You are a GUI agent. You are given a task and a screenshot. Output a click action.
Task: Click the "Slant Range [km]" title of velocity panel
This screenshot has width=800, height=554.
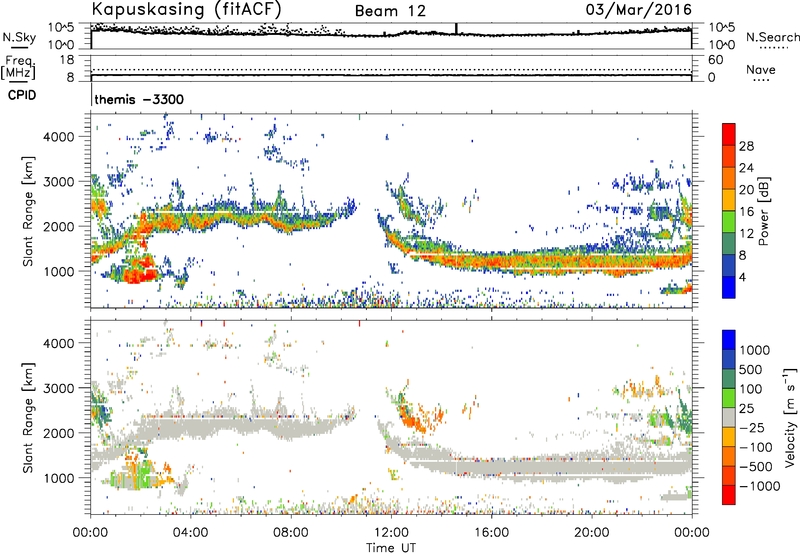[x=28, y=417]
